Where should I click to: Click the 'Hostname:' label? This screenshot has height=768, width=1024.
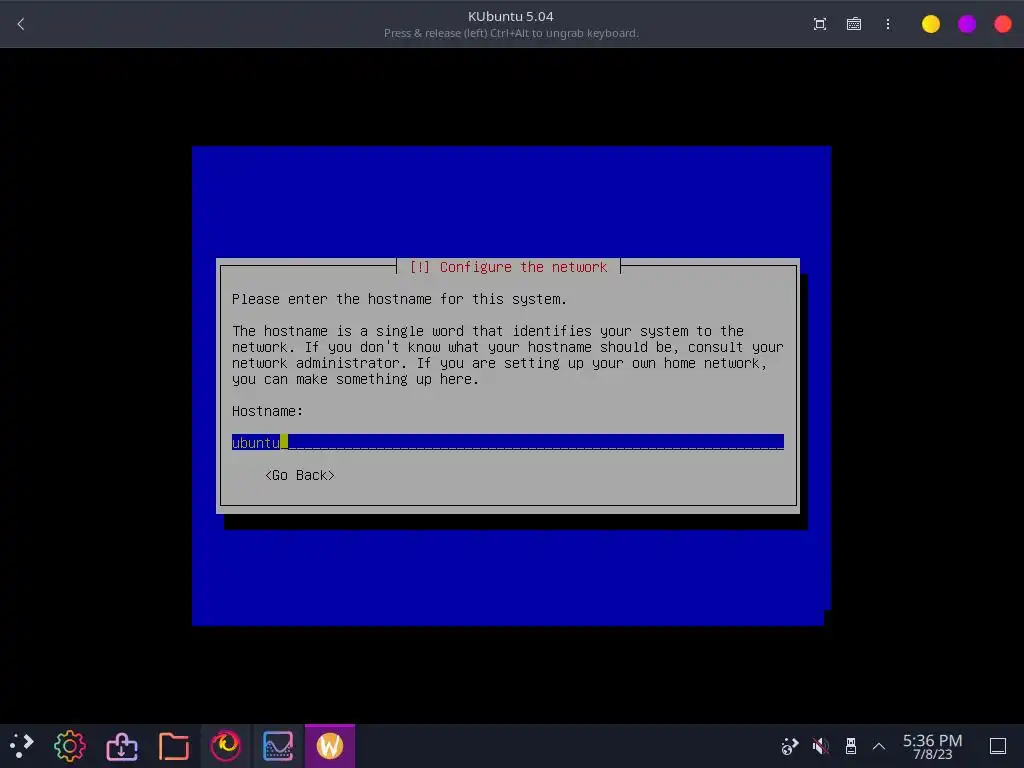[267, 411]
